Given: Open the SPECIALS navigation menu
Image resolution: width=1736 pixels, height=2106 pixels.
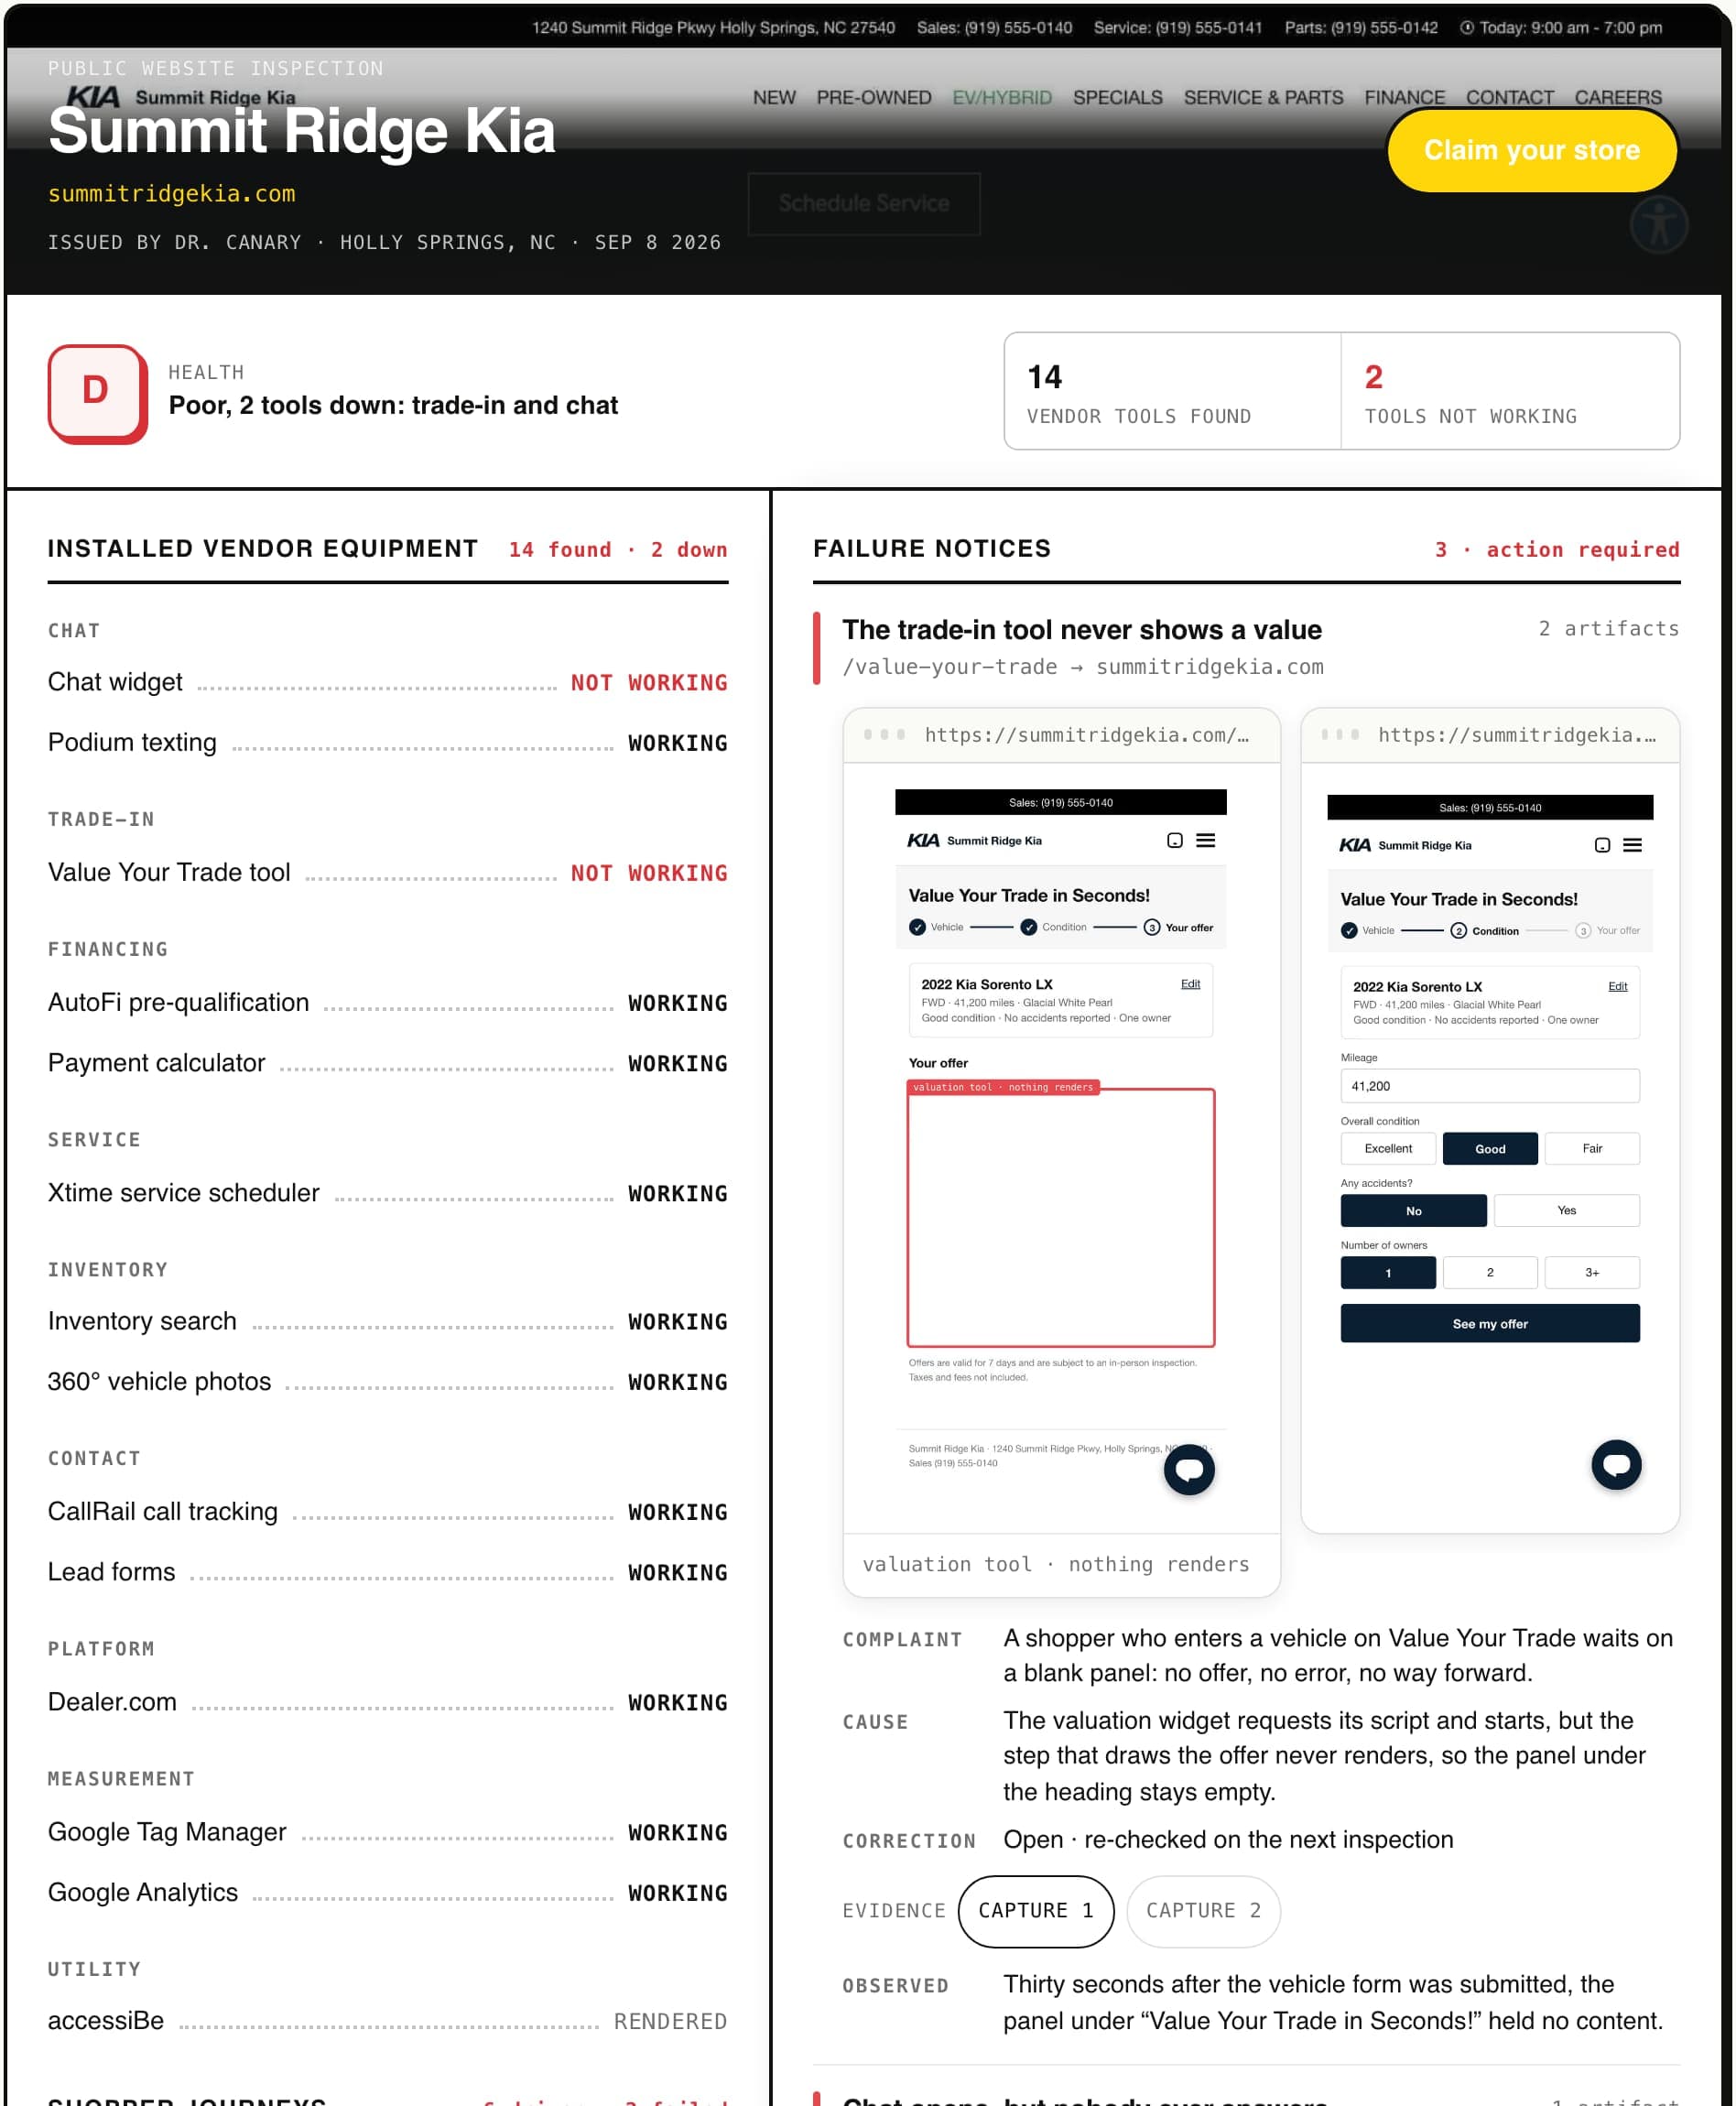Looking at the screenshot, I should [x=1117, y=98].
